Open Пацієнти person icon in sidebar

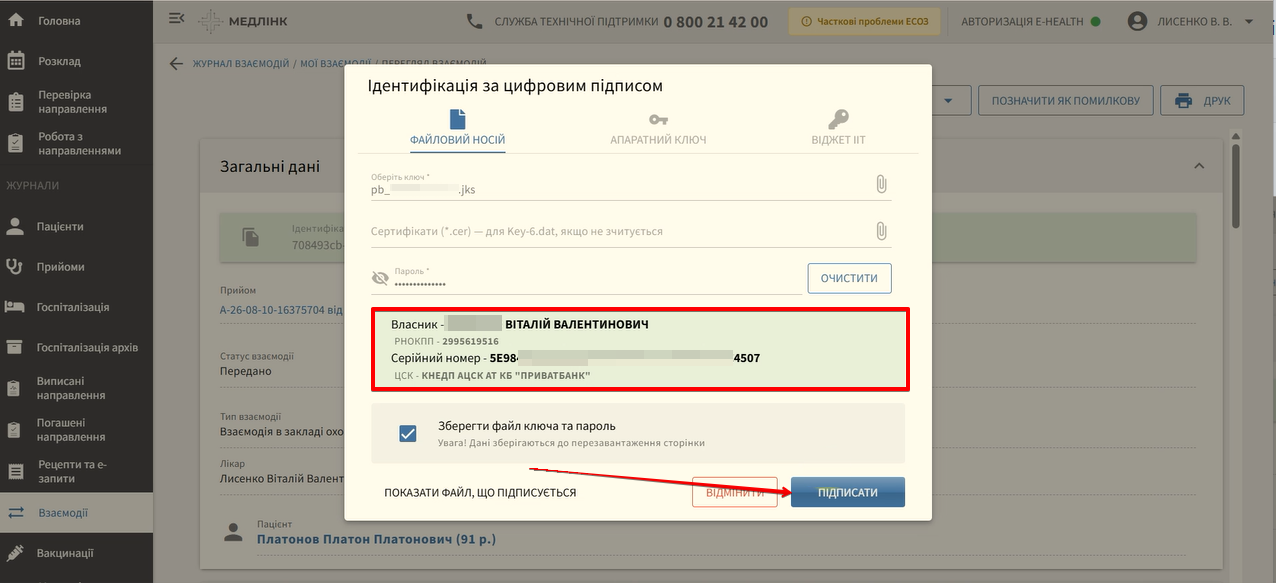click(x=15, y=226)
